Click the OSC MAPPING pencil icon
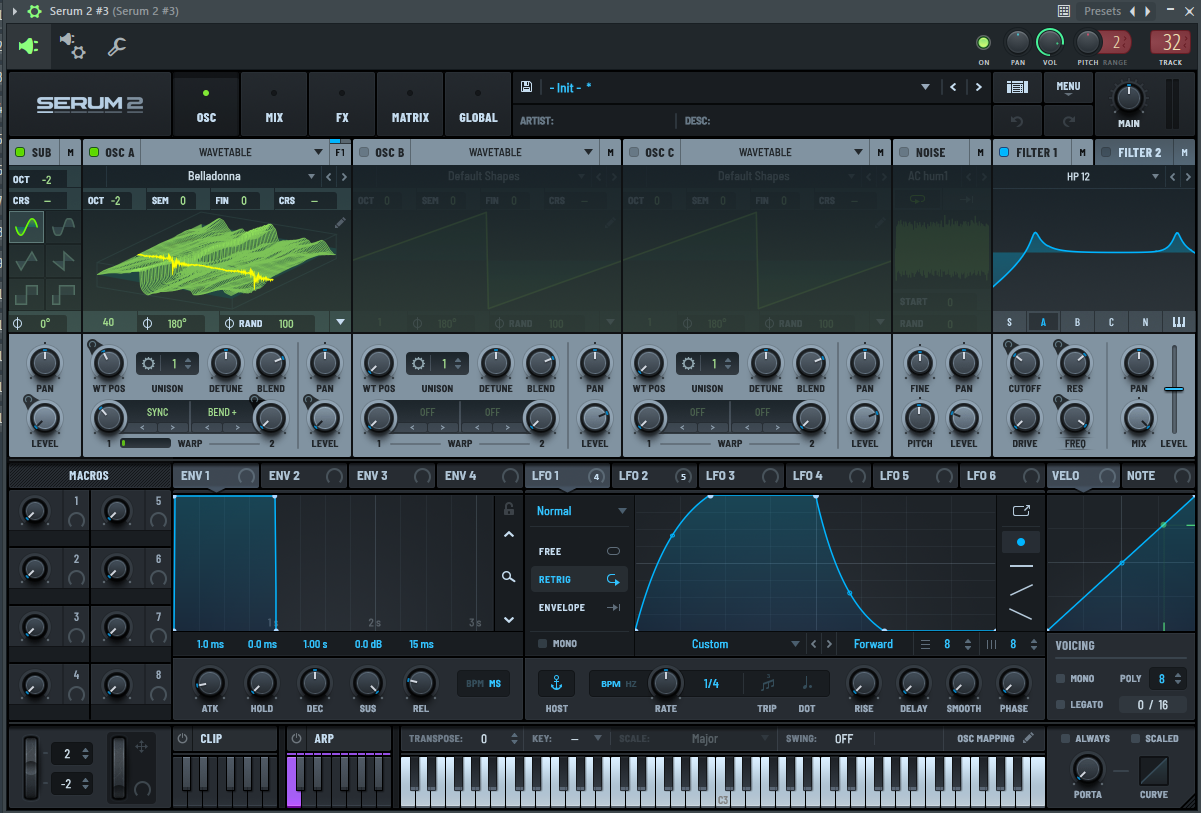1201x813 pixels. [1027, 738]
